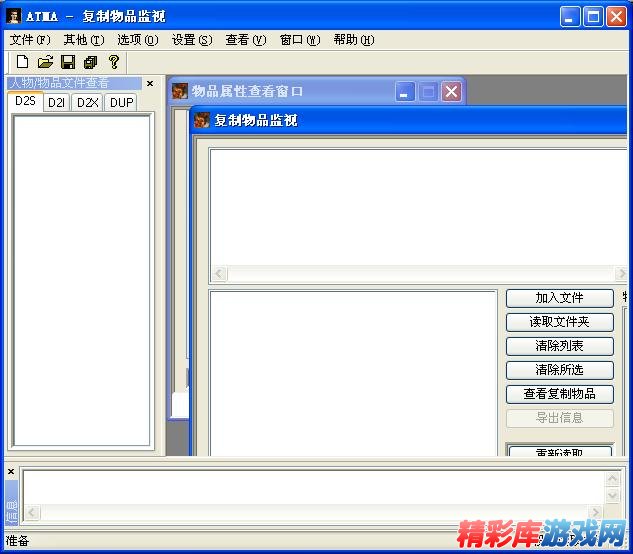Open the 文件(F) menu
Image resolution: width=633 pixels, height=554 pixels.
tap(30, 40)
